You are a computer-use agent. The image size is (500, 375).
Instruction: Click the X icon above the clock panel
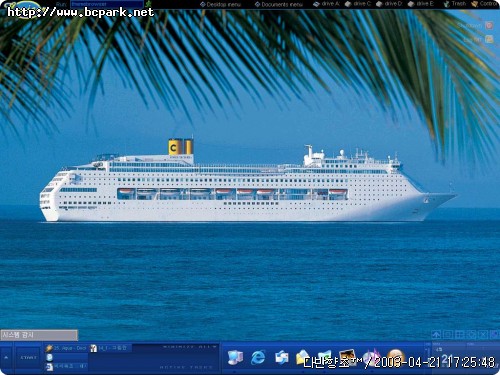[483, 334]
